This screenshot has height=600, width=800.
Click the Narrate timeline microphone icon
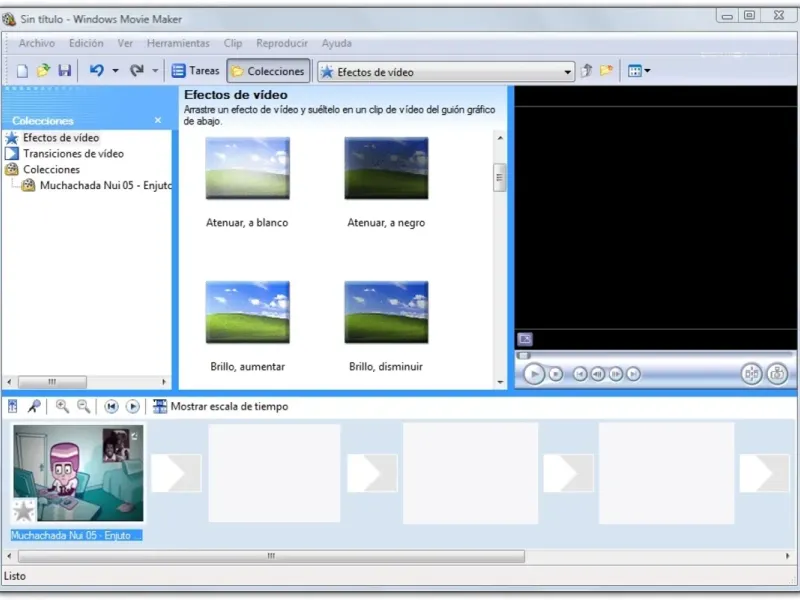tap(34, 406)
